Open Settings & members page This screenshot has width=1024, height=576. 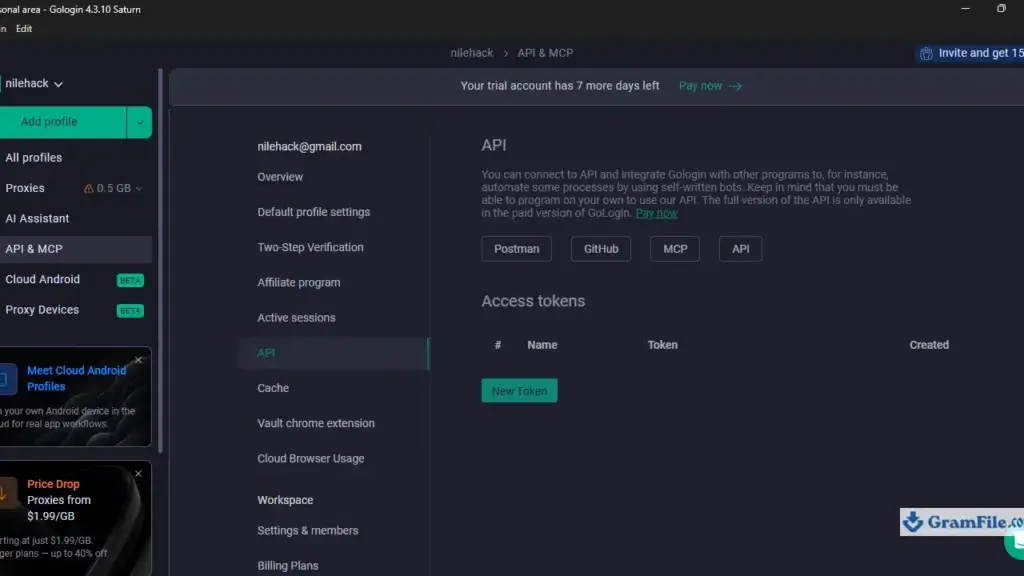click(x=308, y=530)
